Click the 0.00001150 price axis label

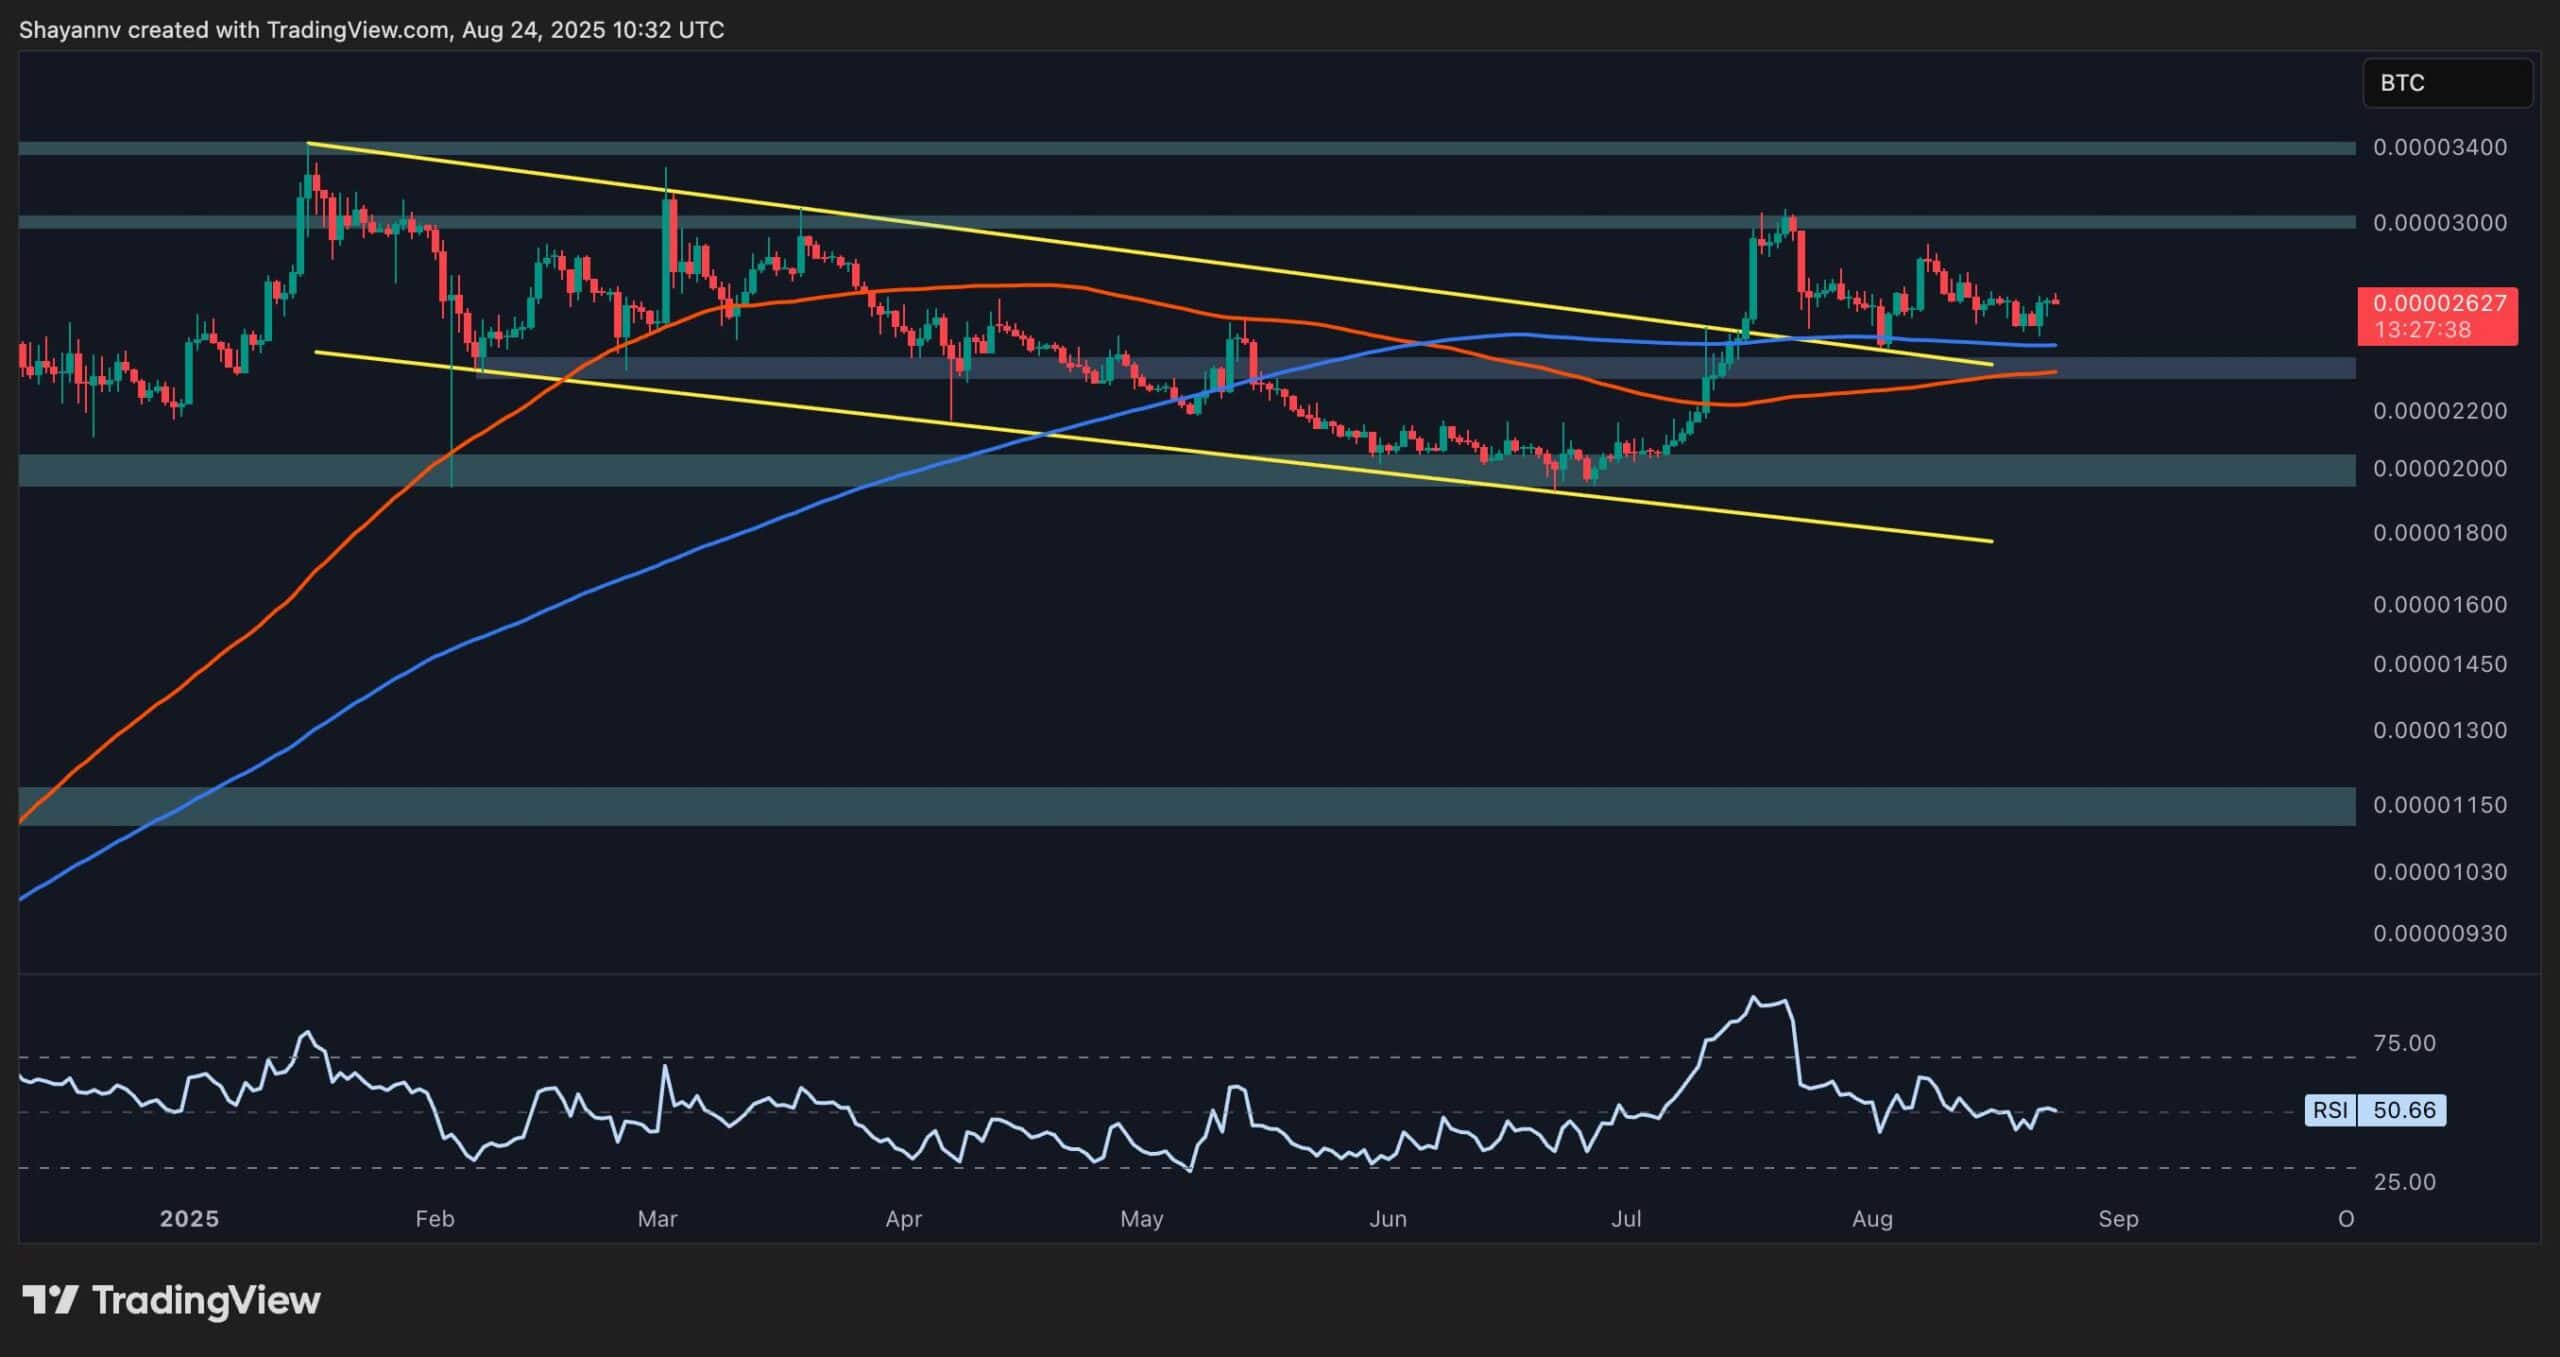(2439, 805)
